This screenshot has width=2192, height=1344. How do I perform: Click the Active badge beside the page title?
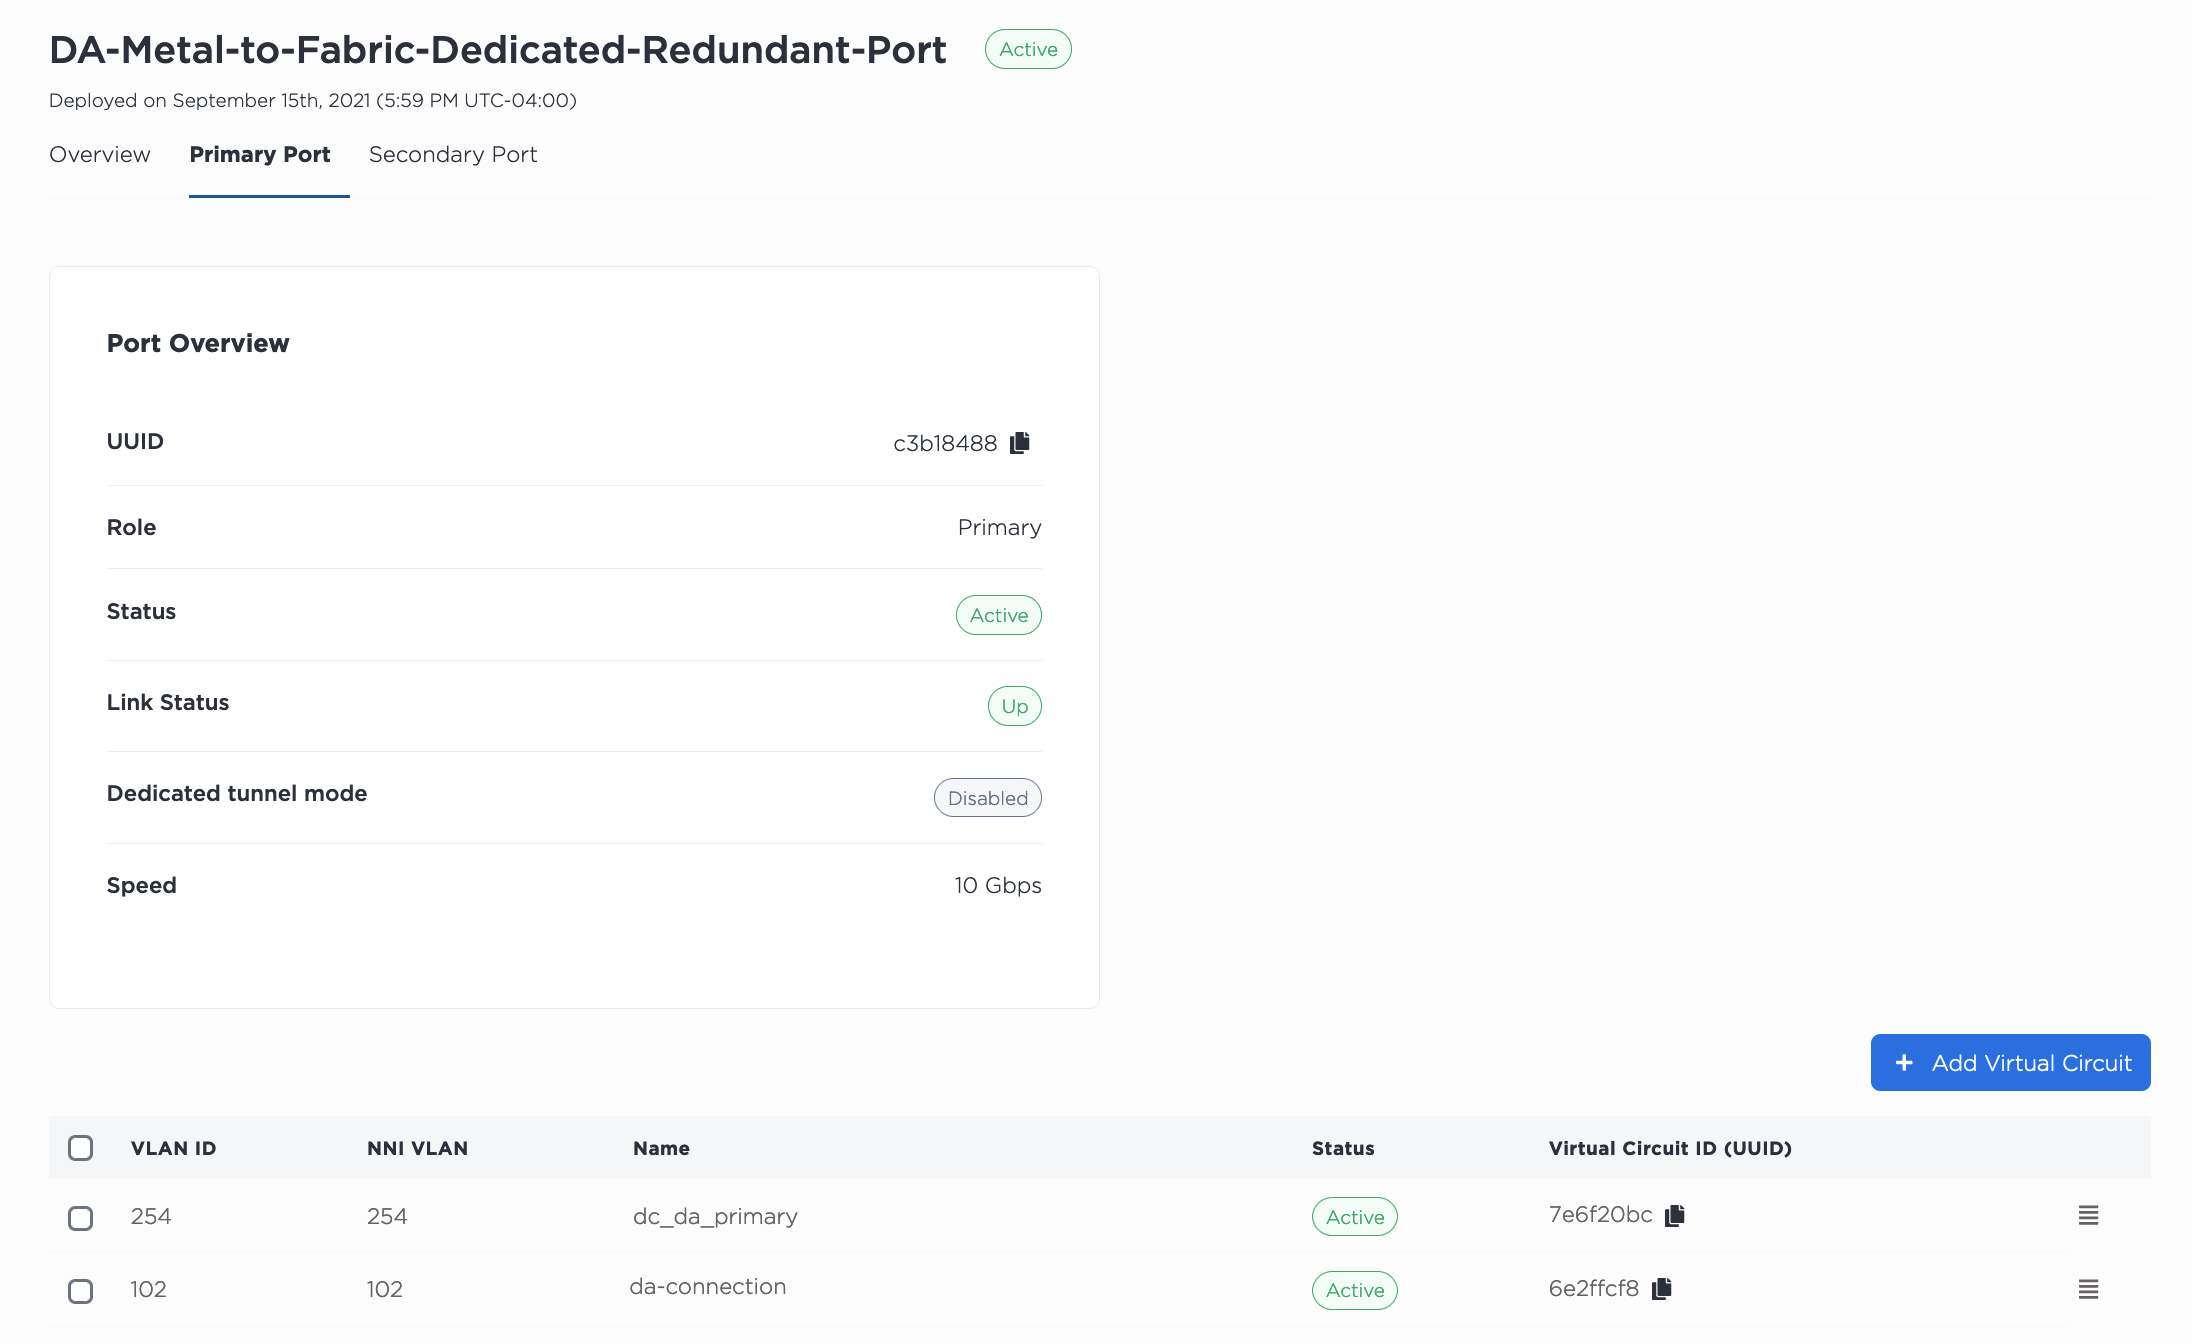(1028, 50)
